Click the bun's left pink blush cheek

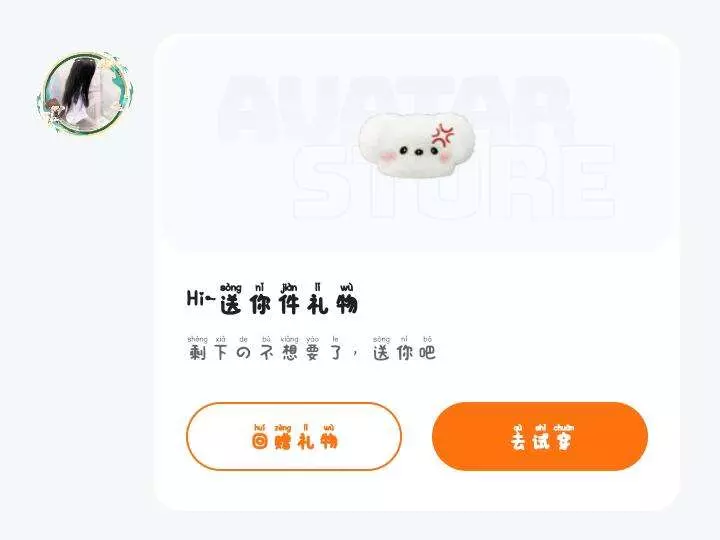(x=388, y=157)
